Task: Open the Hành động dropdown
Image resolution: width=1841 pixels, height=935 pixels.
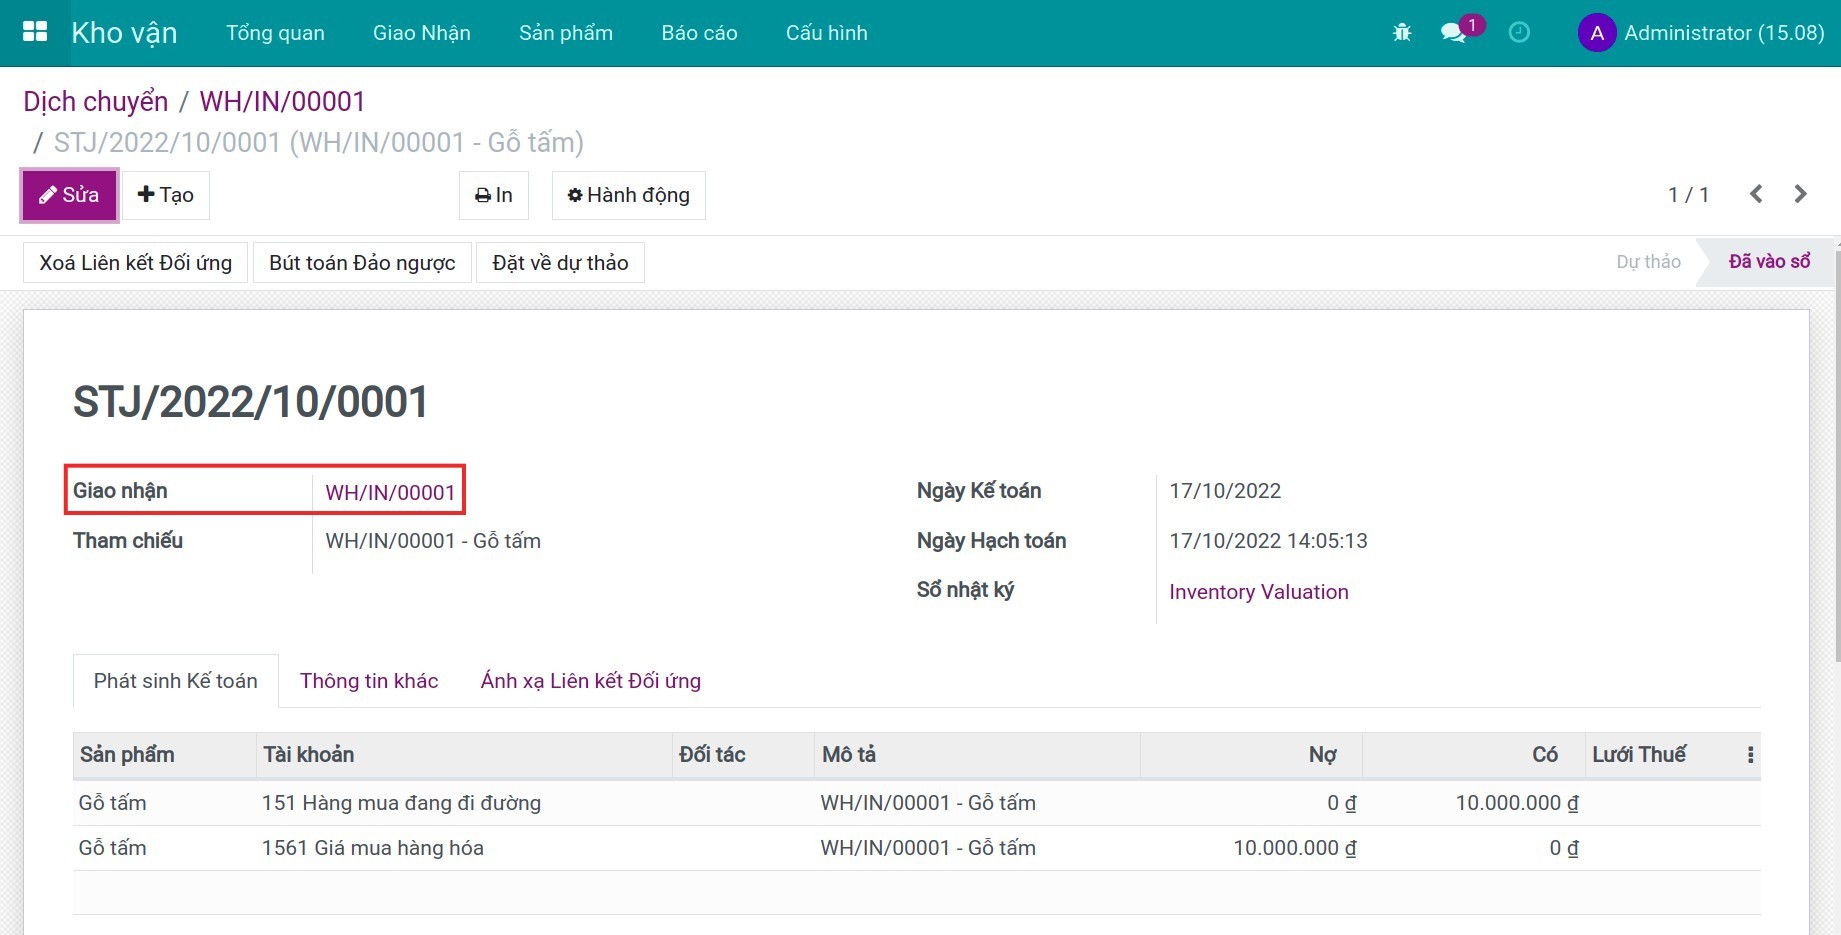Action: pos(628,195)
